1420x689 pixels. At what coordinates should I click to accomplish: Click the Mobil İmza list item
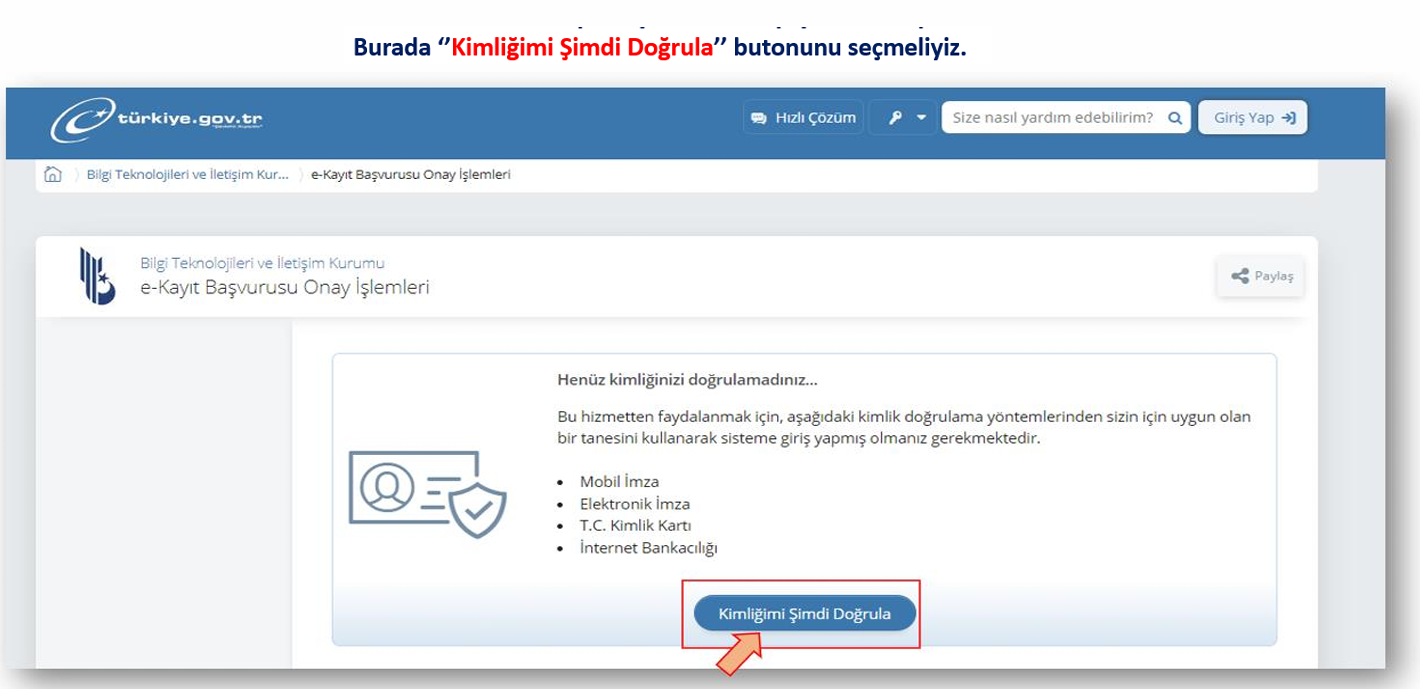619,482
